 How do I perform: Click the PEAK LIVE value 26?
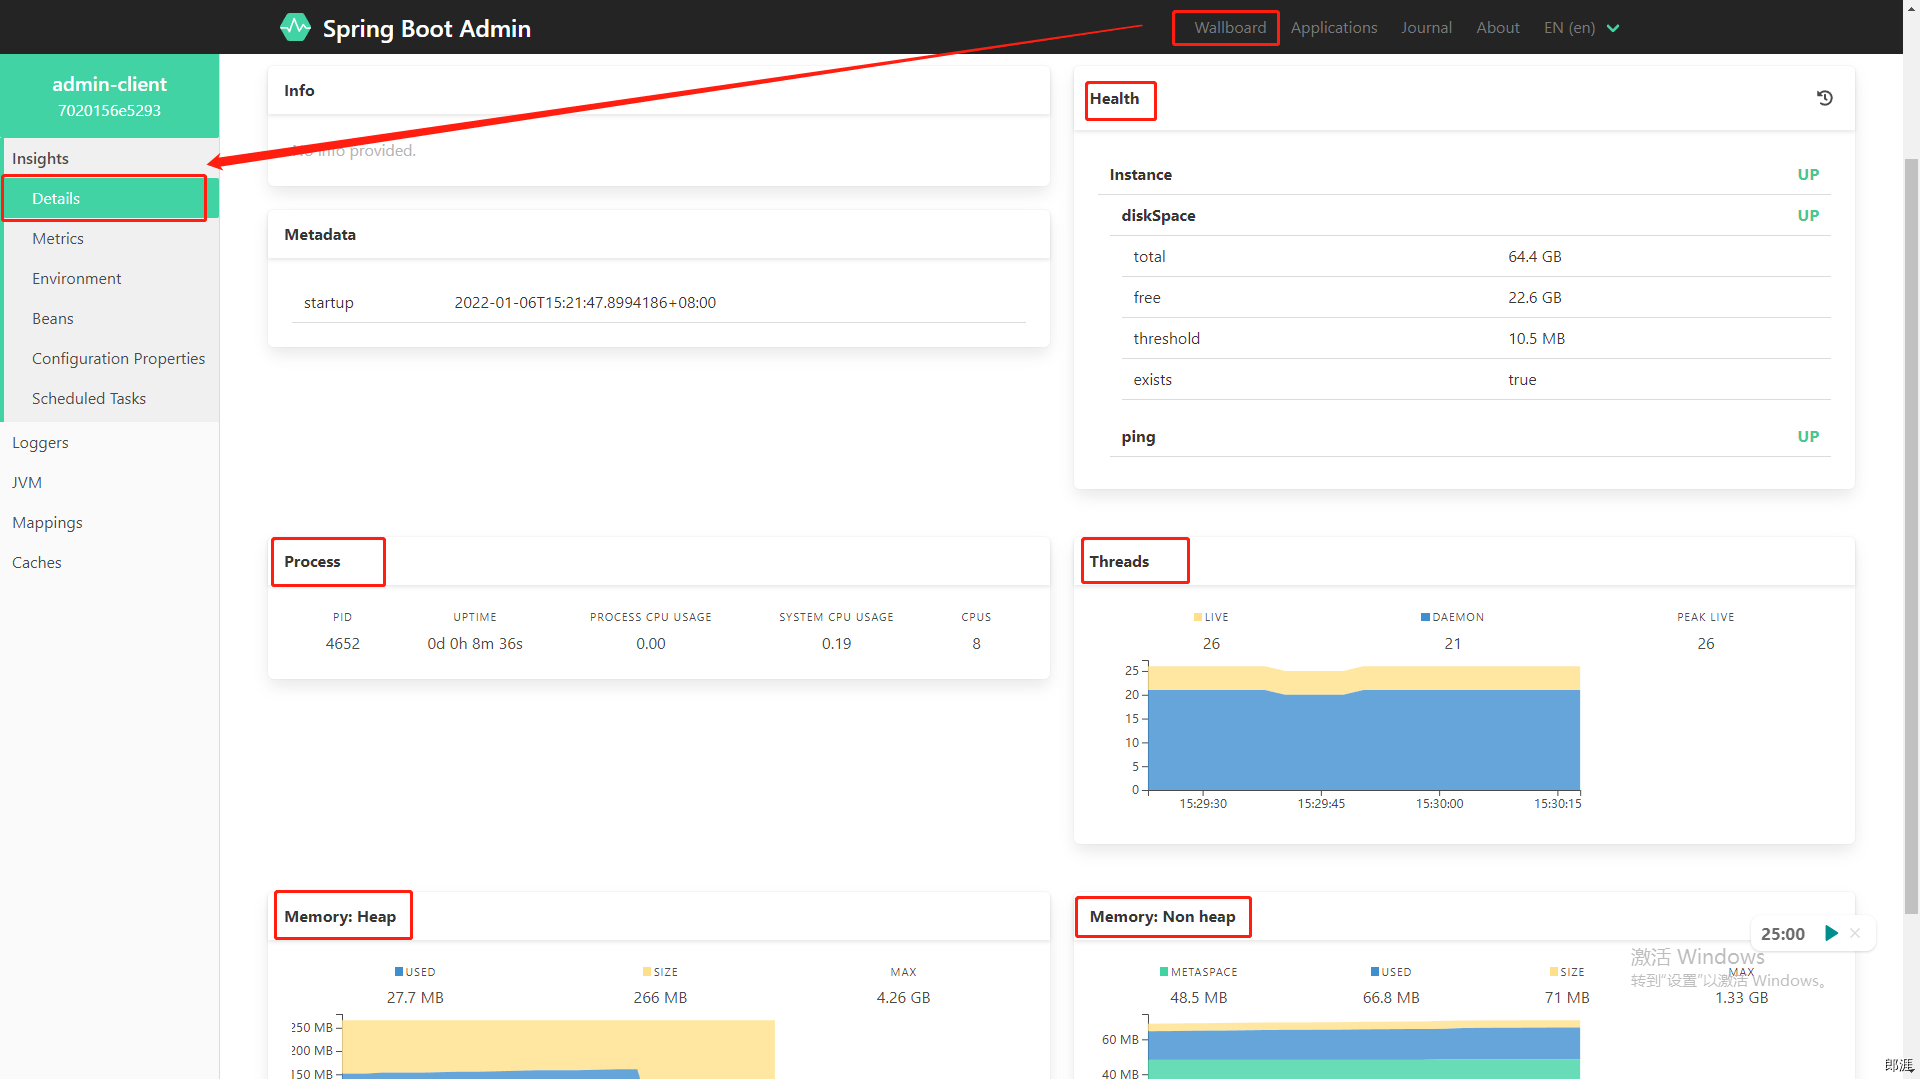[x=1706, y=643]
